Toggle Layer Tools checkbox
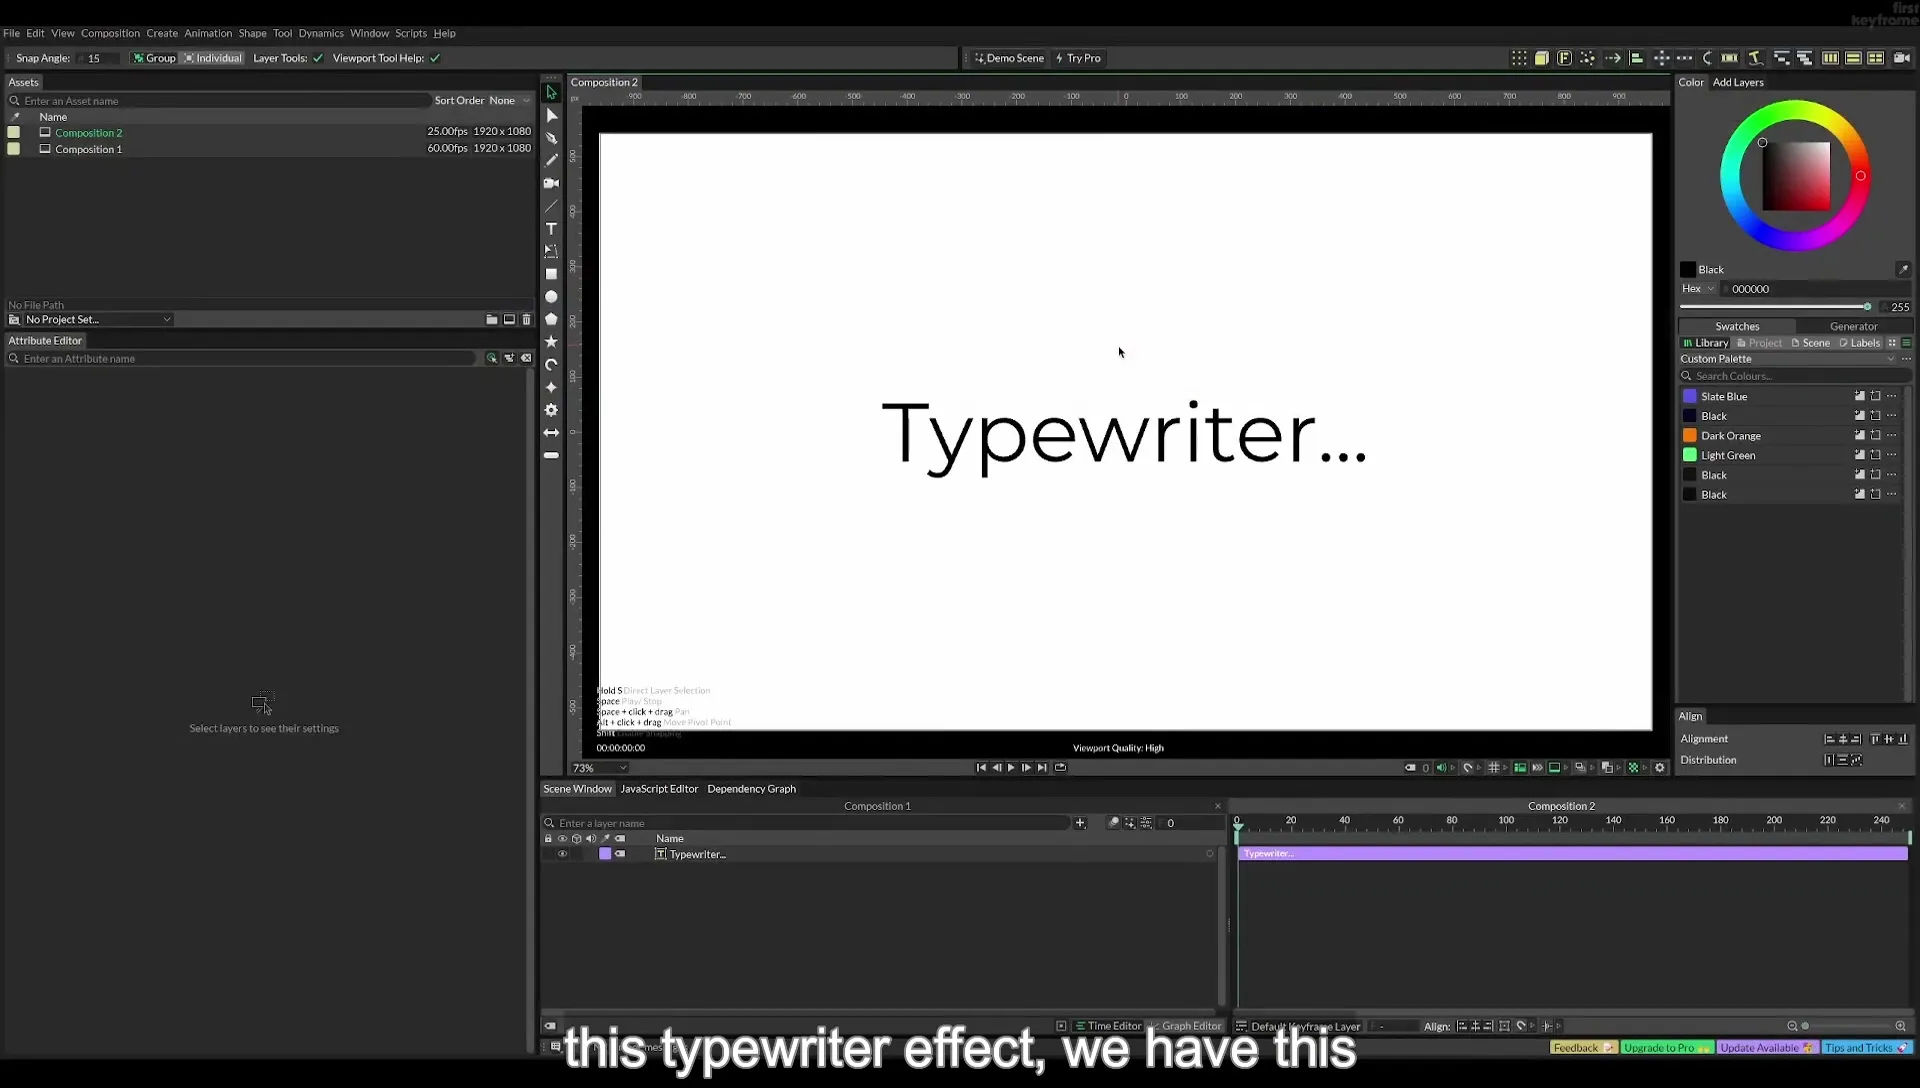This screenshot has height=1088, width=1920. [x=318, y=58]
